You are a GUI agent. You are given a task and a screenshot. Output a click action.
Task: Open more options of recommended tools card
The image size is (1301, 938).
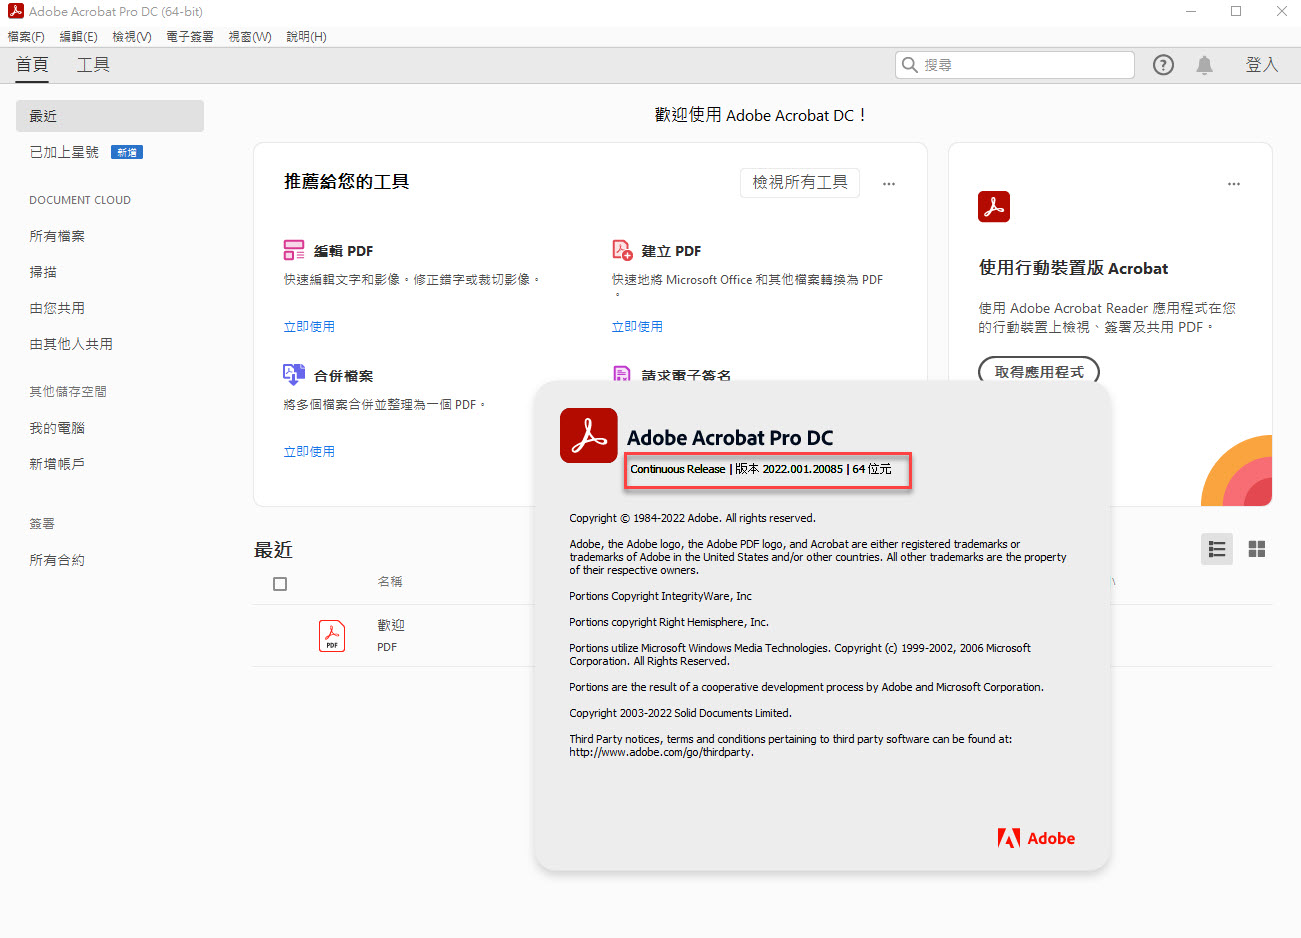[x=889, y=184]
